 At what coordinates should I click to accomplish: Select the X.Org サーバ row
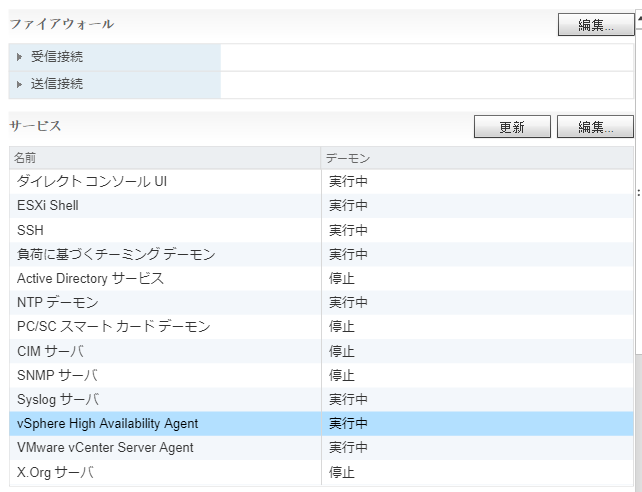click(321, 472)
